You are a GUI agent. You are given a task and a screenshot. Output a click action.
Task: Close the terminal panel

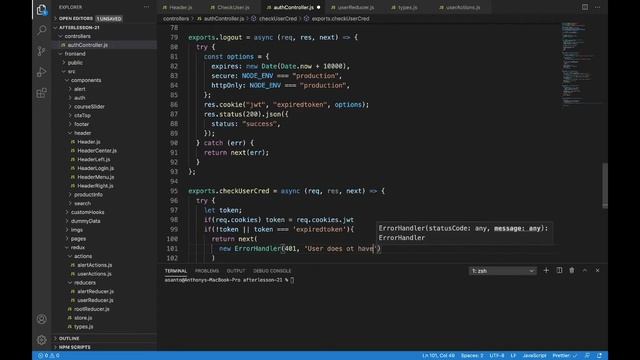click(x=598, y=271)
